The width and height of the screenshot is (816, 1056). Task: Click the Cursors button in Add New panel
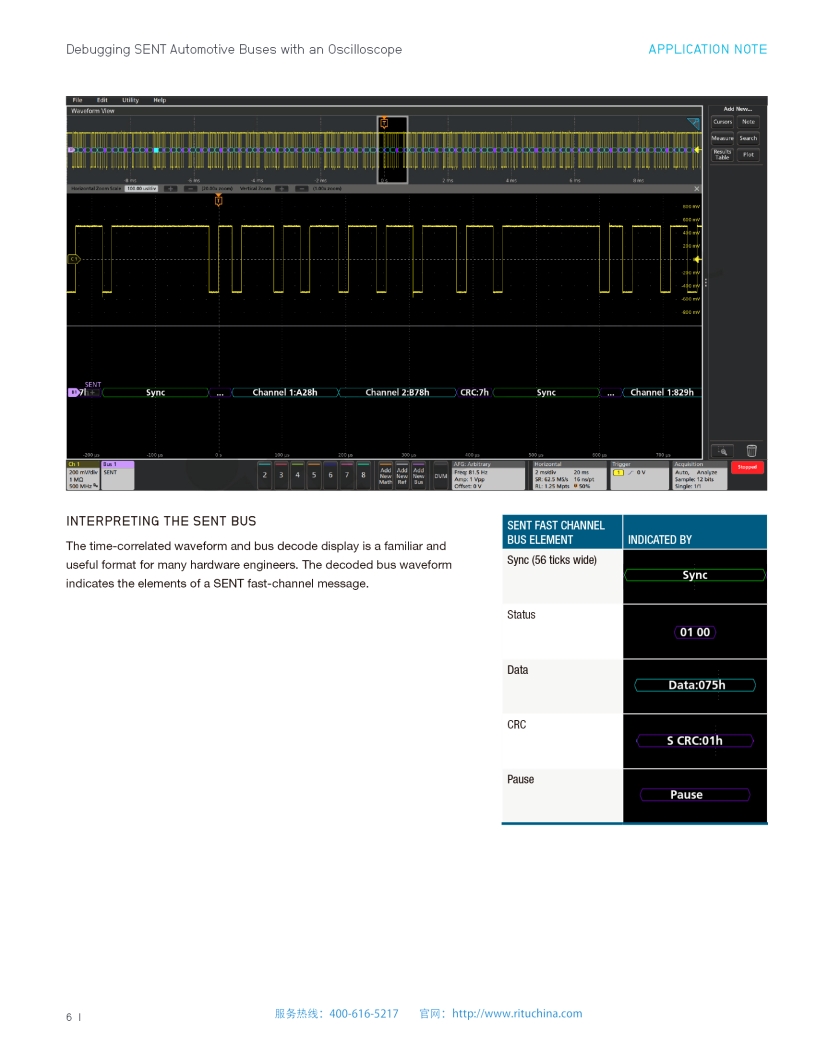click(x=722, y=122)
